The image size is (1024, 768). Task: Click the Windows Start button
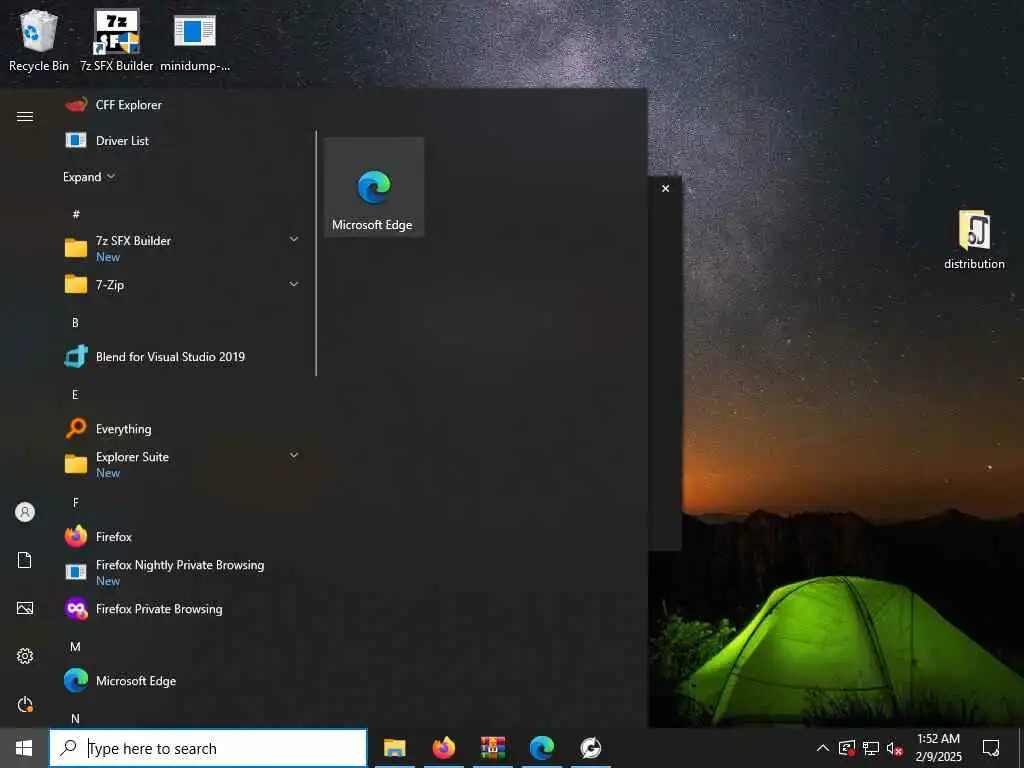pyautogui.click(x=24, y=748)
